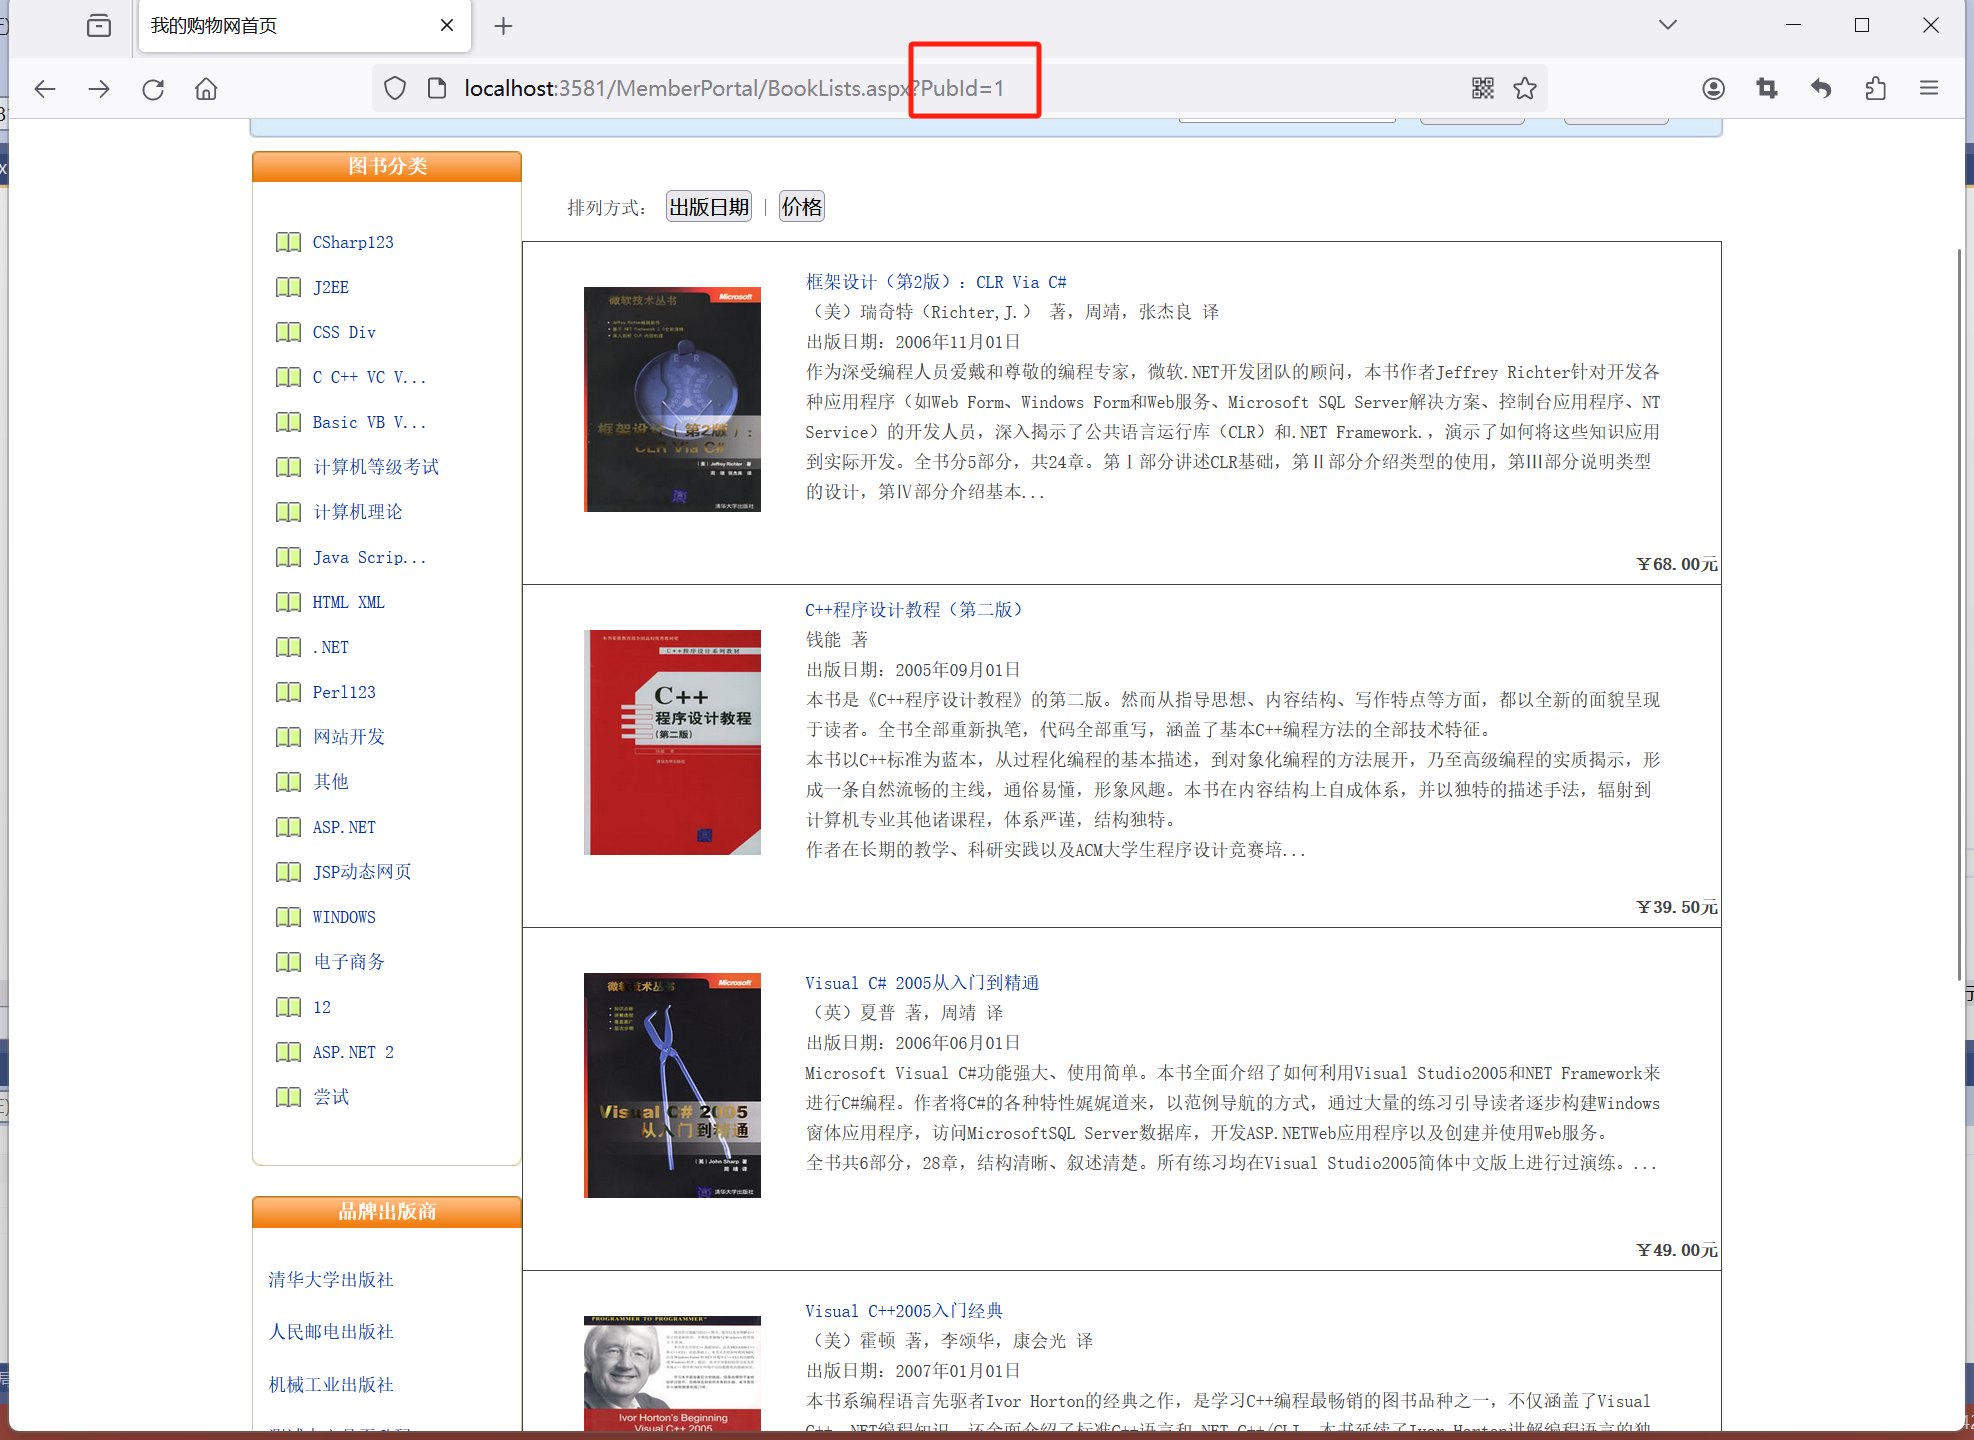Open a new browser tab

(503, 26)
